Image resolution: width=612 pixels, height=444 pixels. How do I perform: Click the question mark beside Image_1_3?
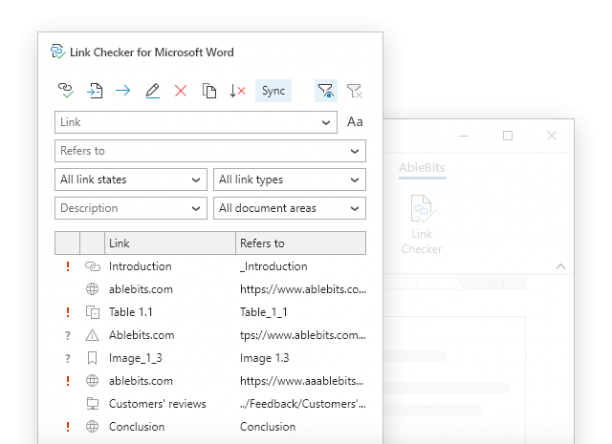[x=68, y=359]
